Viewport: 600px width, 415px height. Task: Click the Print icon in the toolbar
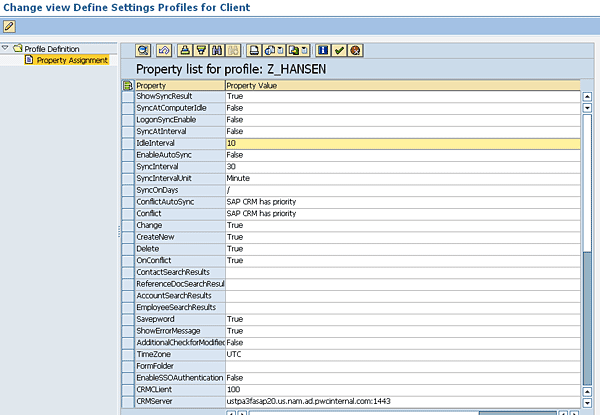(x=255, y=49)
